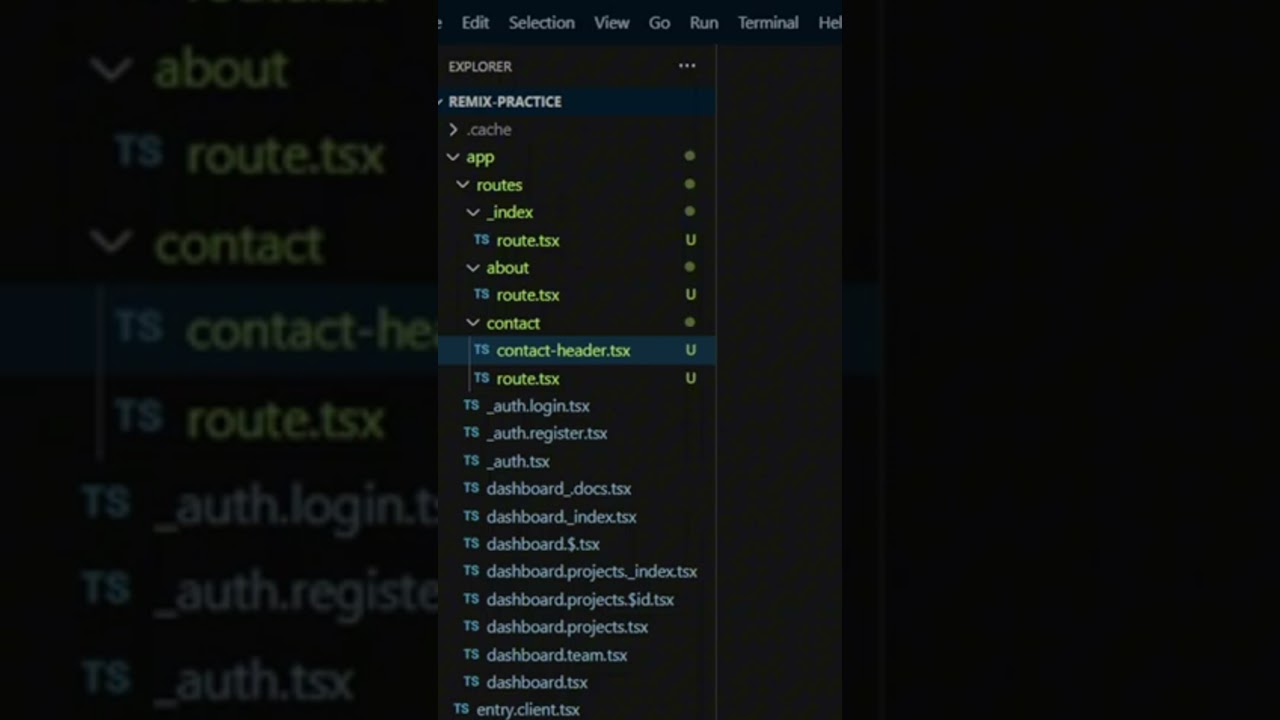Open dashboard.projects.$id.tsx file
Viewport: 1280px width, 720px height.
pyautogui.click(x=580, y=600)
